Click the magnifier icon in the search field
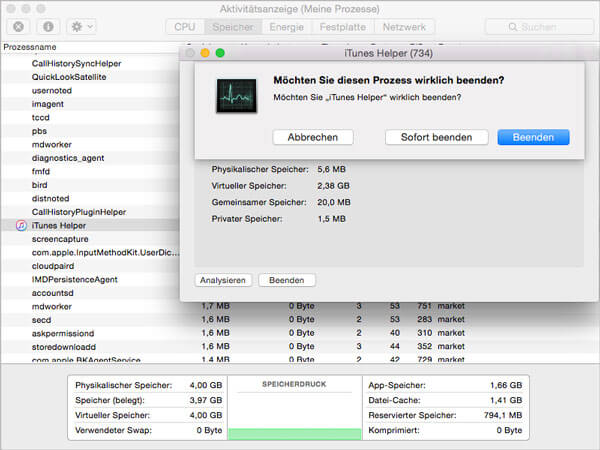600x450 pixels. click(513, 27)
